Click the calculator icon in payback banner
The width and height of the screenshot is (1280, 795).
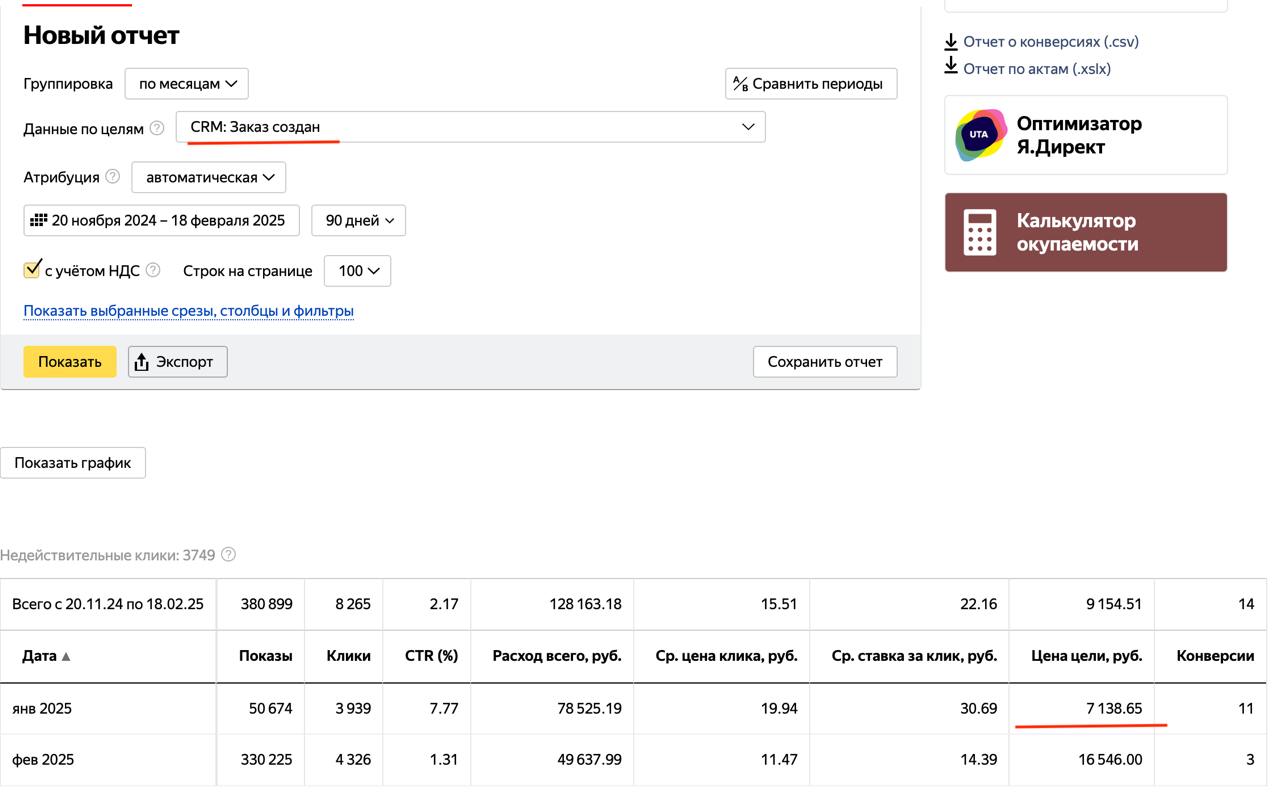(x=980, y=232)
